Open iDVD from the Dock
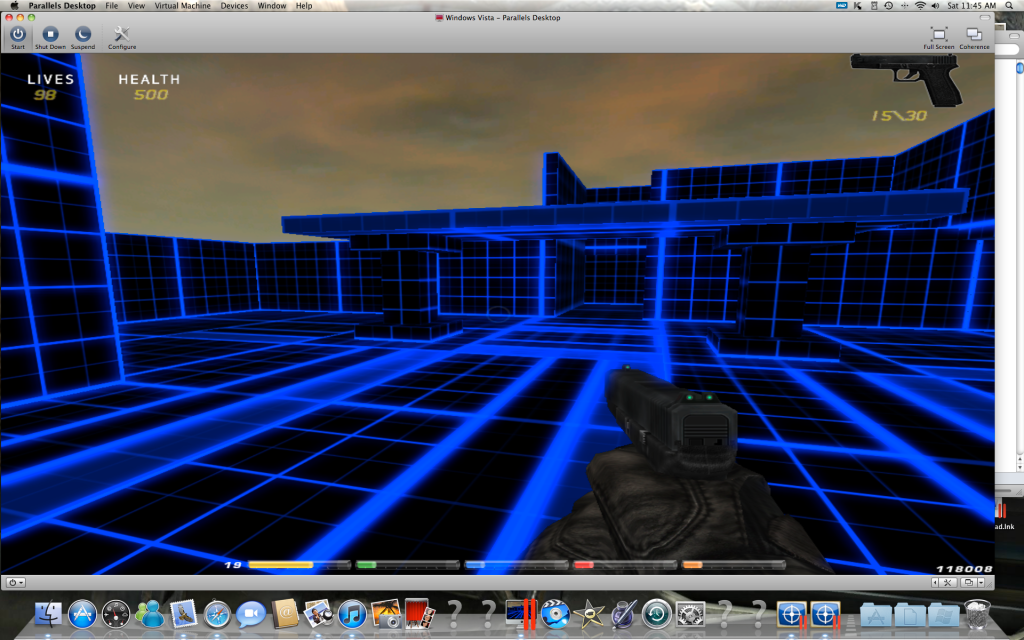The width and height of the screenshot is (1024, 640). [x=555, y=614]
